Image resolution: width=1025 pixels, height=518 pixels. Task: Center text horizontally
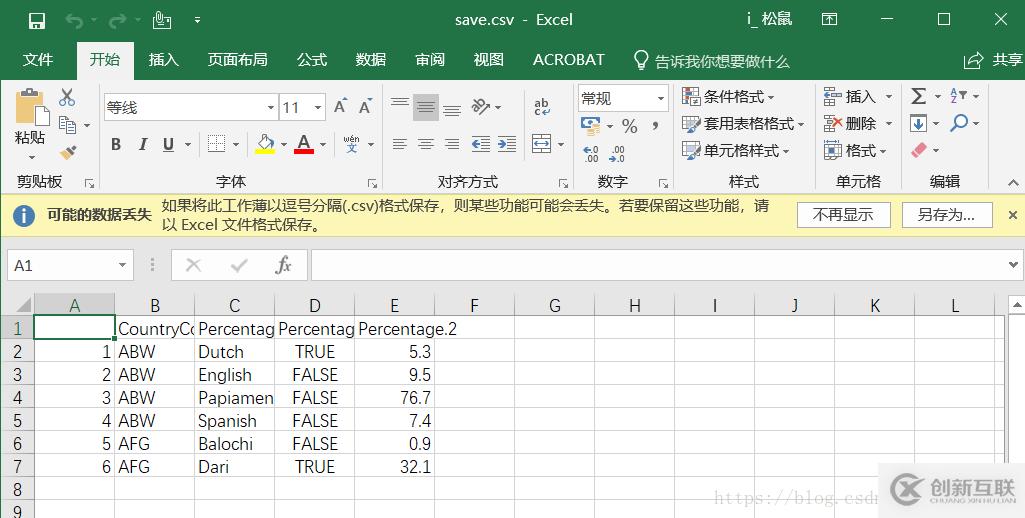426,144
